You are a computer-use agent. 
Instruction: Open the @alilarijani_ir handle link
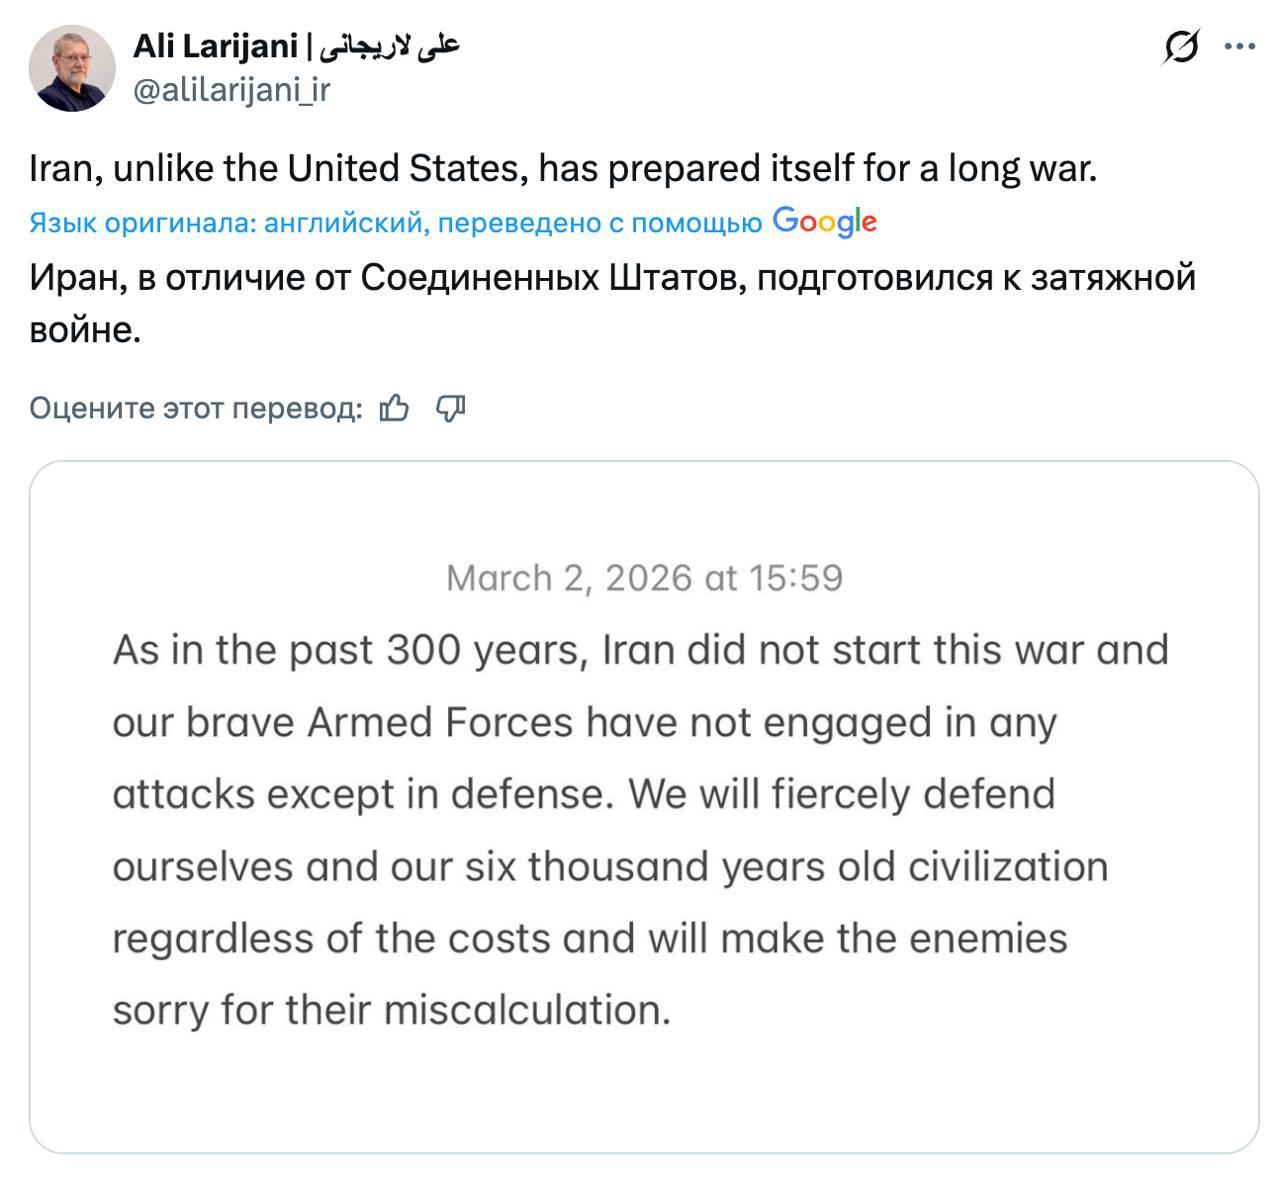(231, 90)
